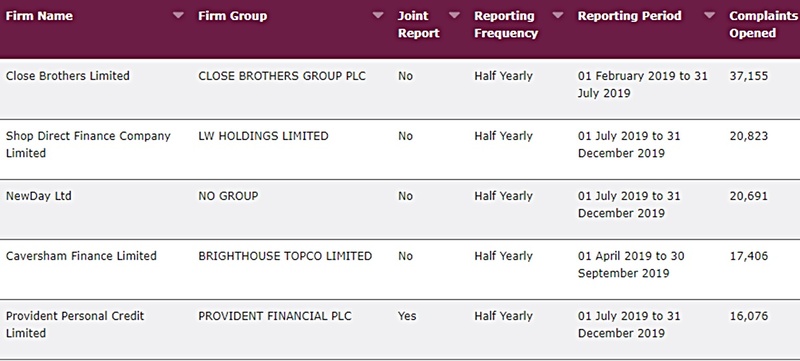Screen dimensions: 800x361
Task: Select the NewDay Ltd firm name
Action: [x=39, y=196]
